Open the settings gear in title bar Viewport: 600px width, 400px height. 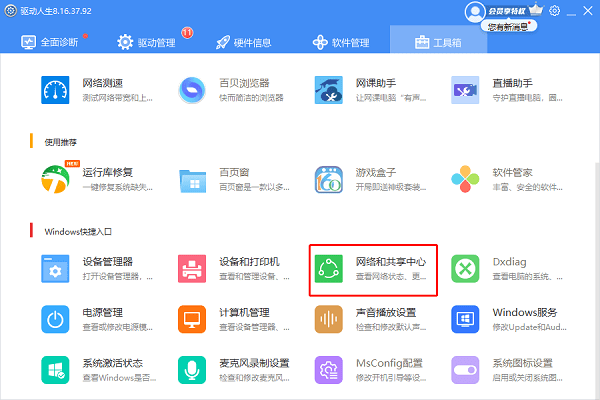point(554,11)
